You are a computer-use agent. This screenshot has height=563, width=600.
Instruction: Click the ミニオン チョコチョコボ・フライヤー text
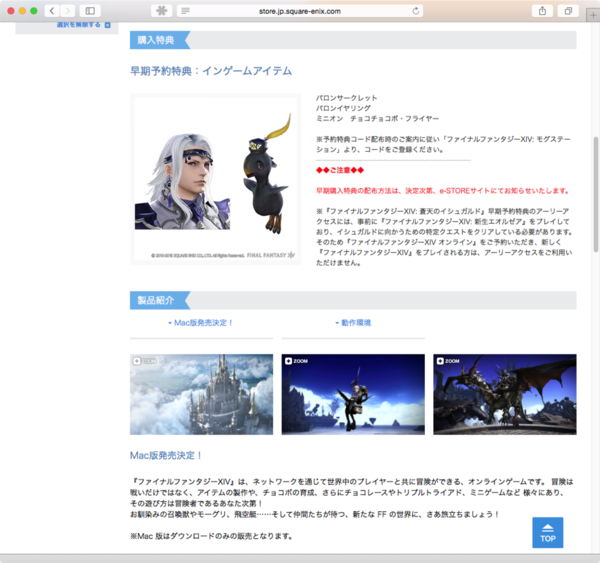377,119
